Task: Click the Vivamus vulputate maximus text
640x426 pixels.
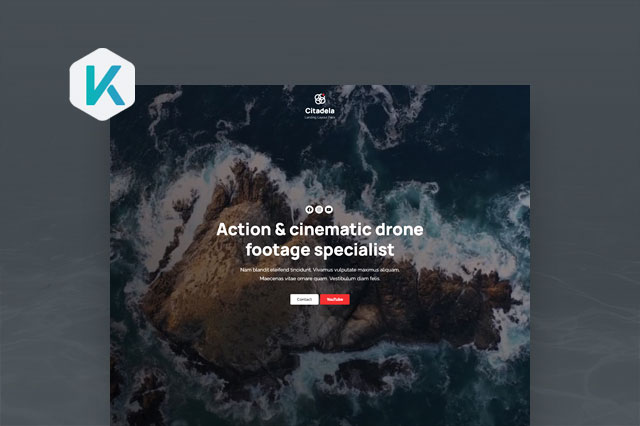Action: pyautogui.click(x=354, y=269)
